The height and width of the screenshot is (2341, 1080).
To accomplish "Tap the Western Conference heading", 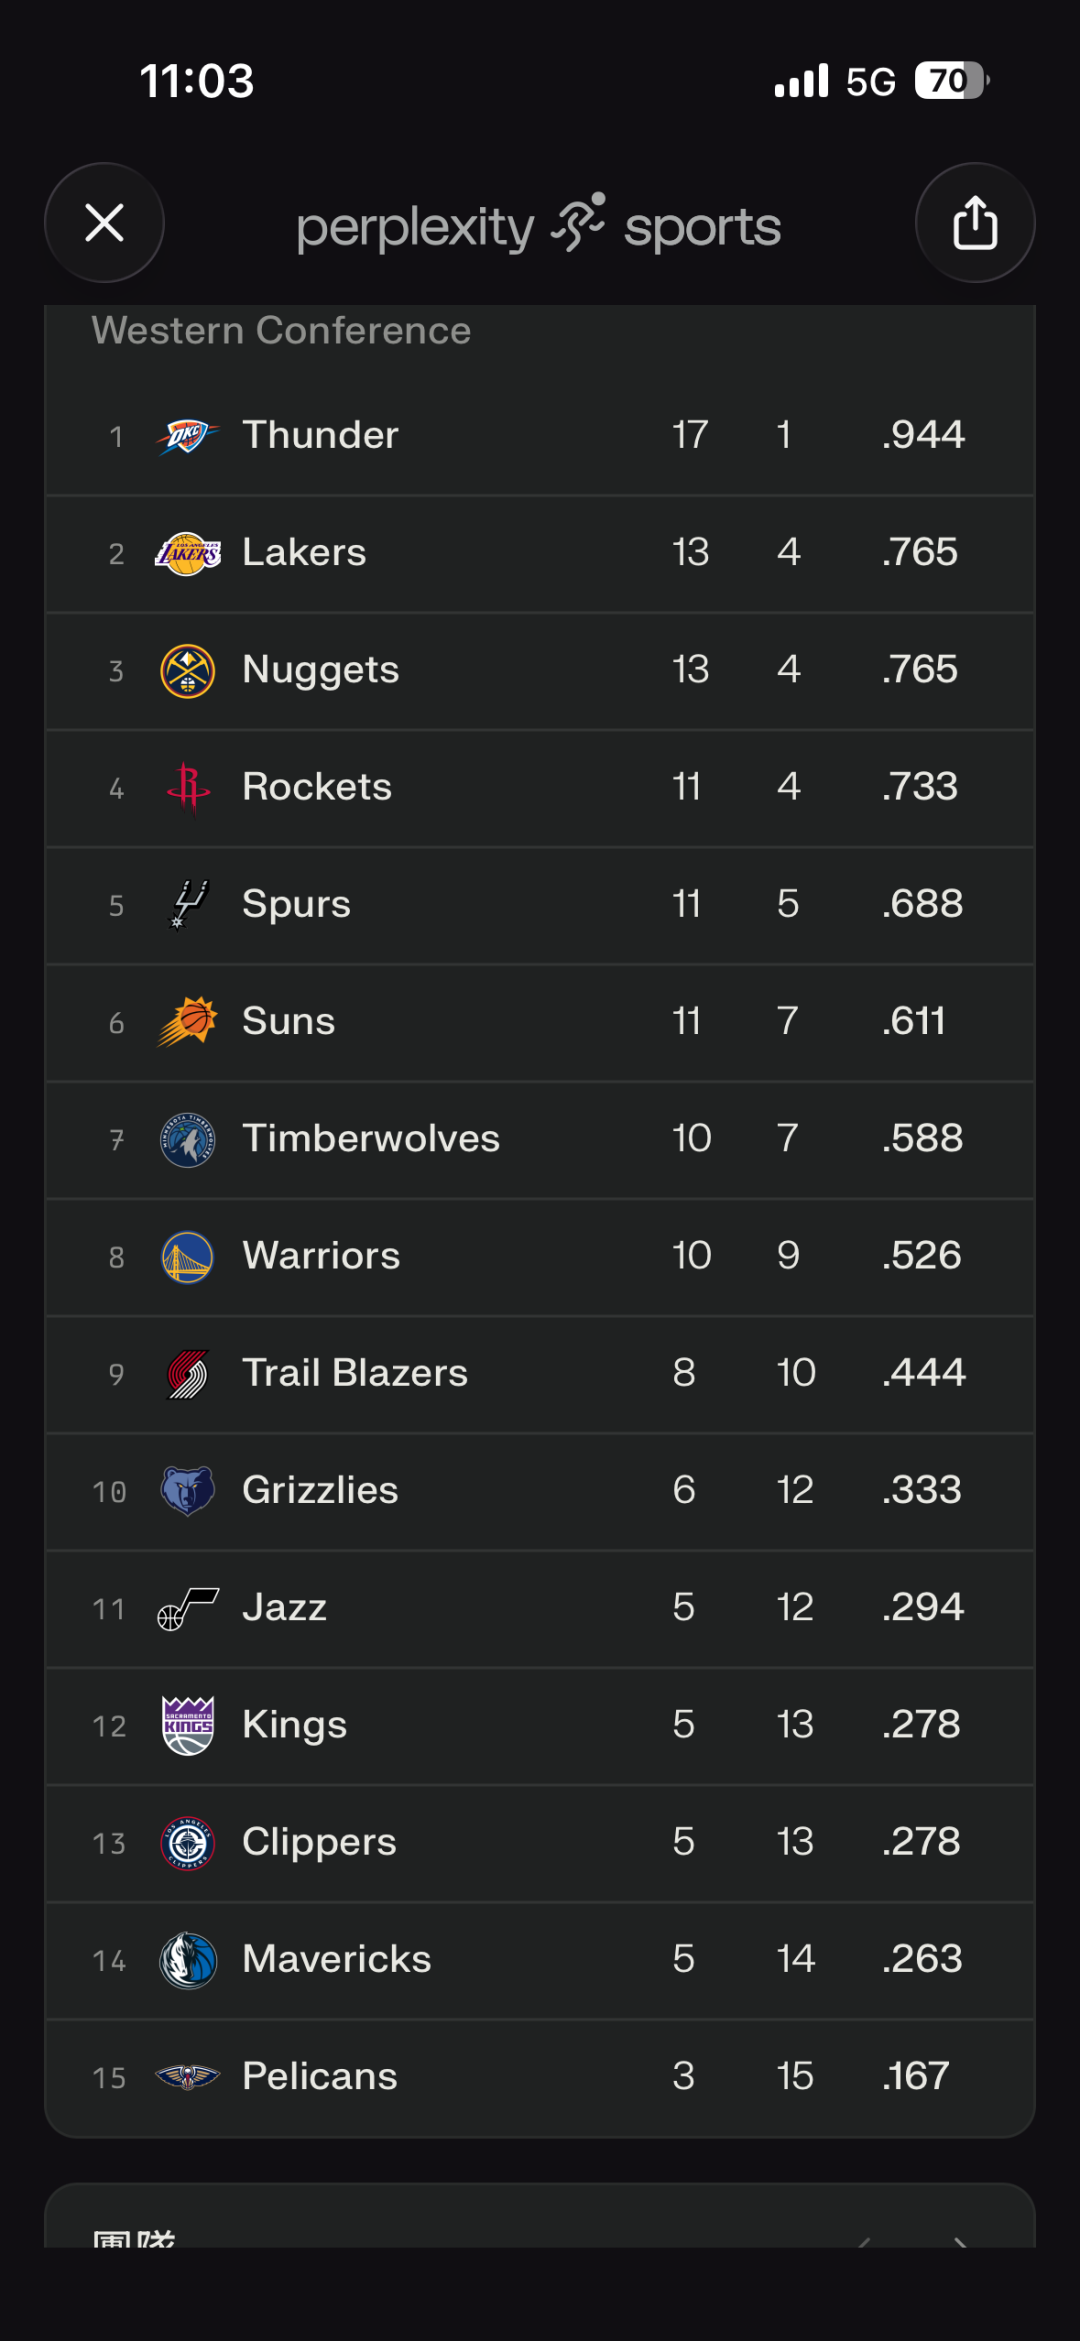I will click(x=281, y=331).
